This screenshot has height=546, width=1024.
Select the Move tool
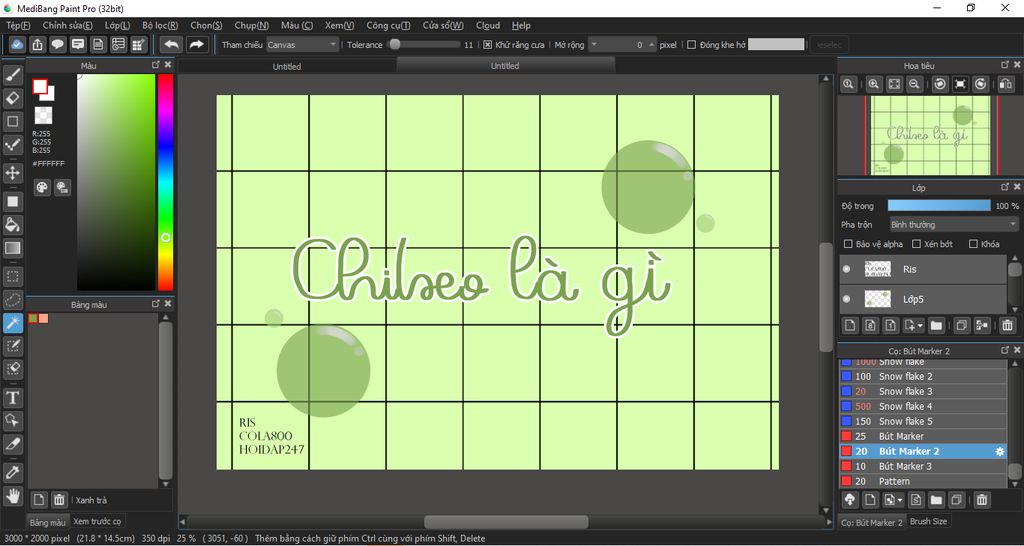click(12, 173)
